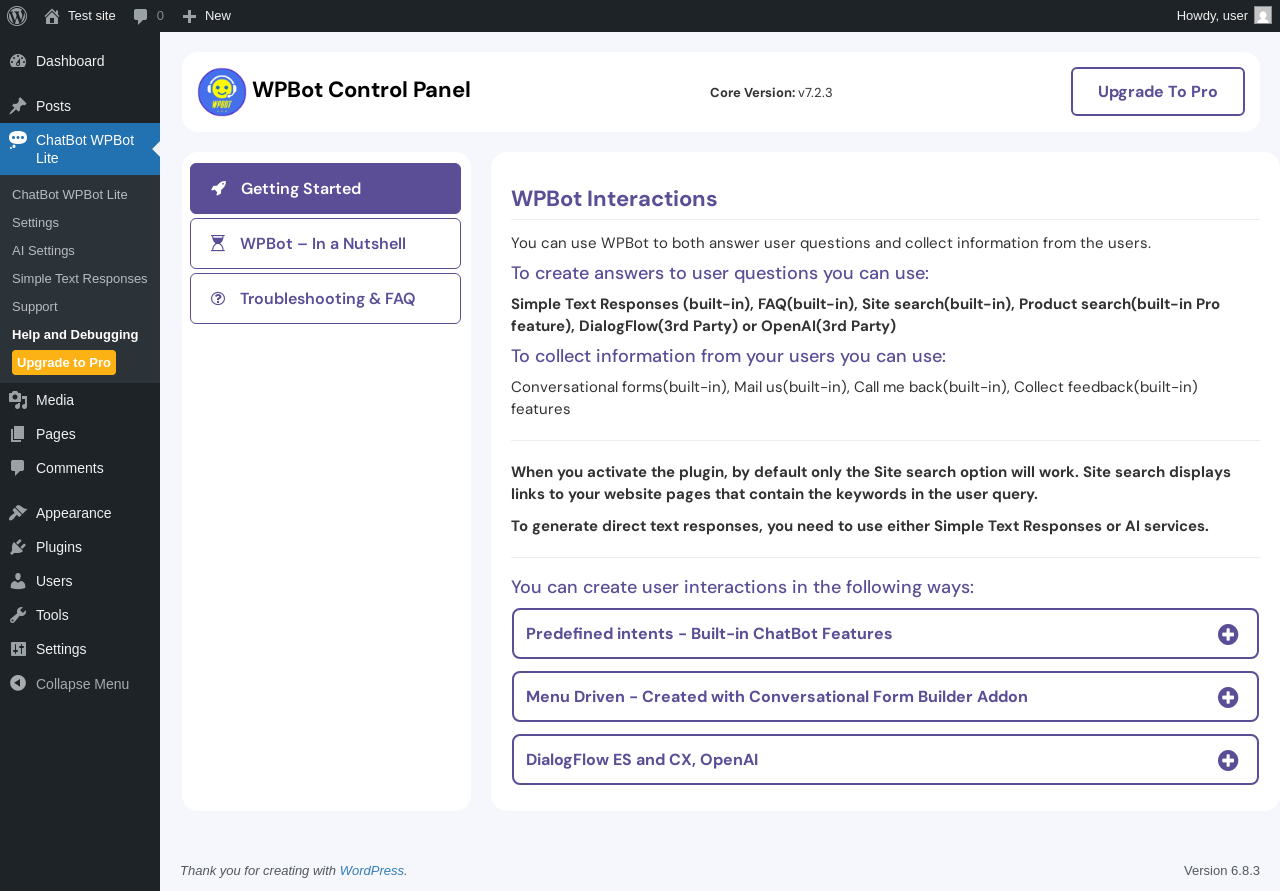Go to the Media library
This screenshot has height=891, width=1280.
click(55, 400)
